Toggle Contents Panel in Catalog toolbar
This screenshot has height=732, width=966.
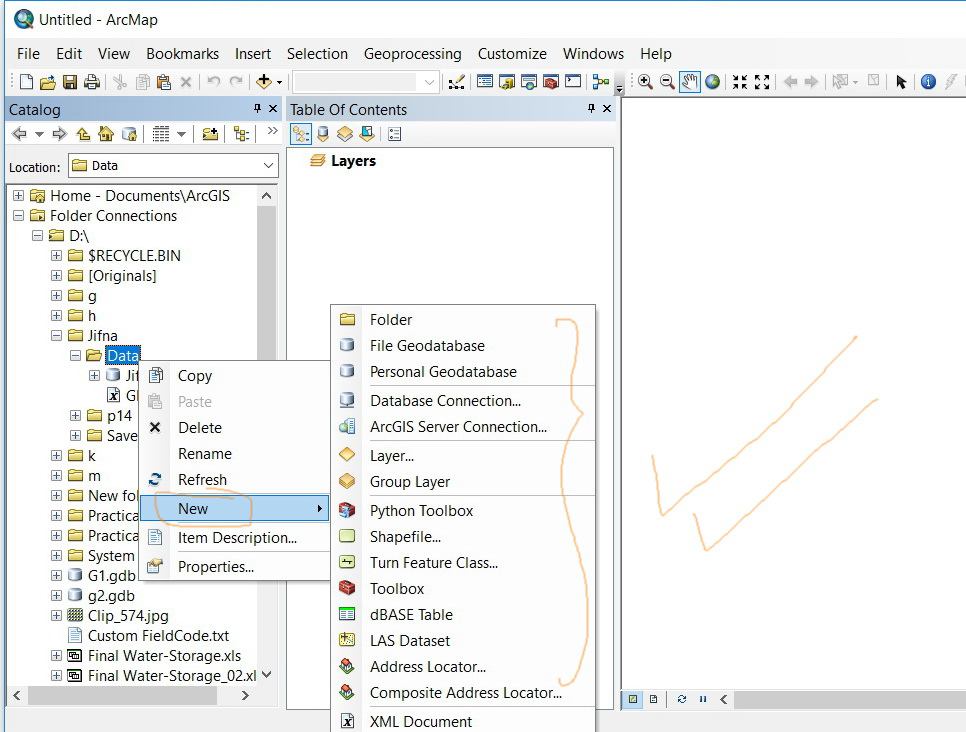(x=241, y=134)
